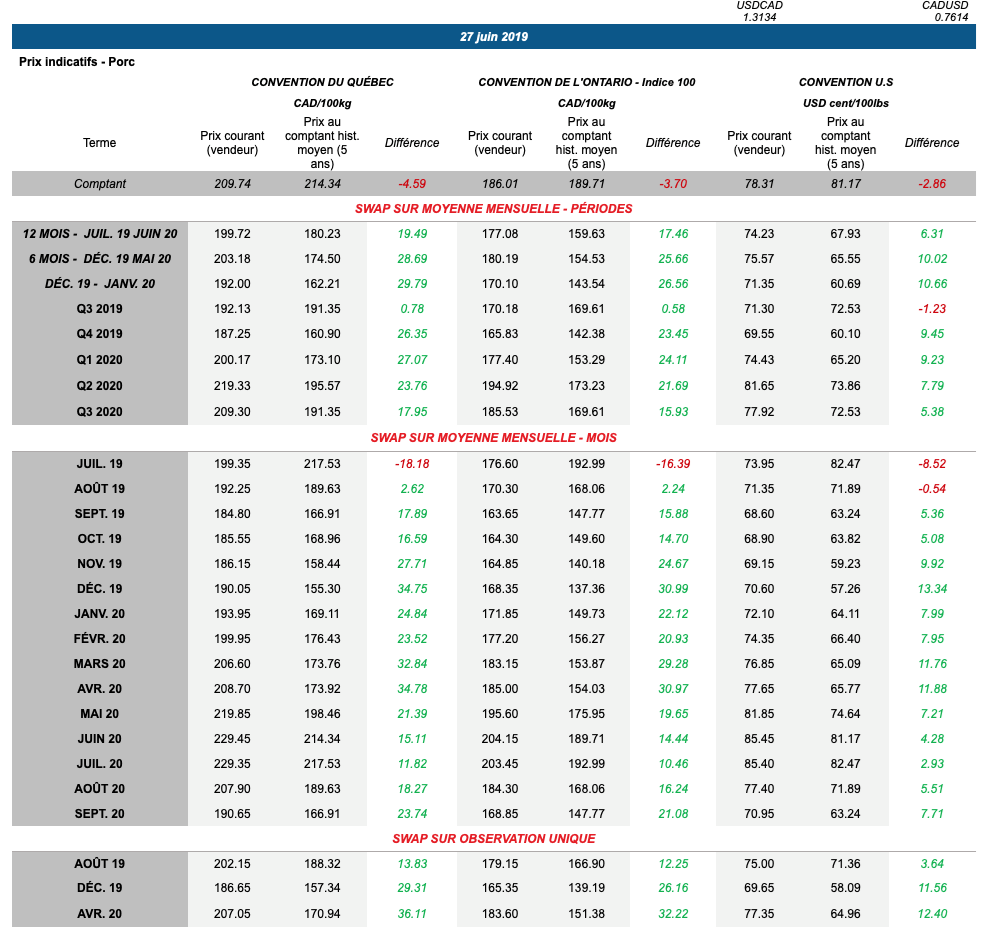Image resolution: width=990 pixels, height=935 pixels.
Task: Click the "DÉC. 19 - JANV. 20" row label
Action: [x=100, y=284]
